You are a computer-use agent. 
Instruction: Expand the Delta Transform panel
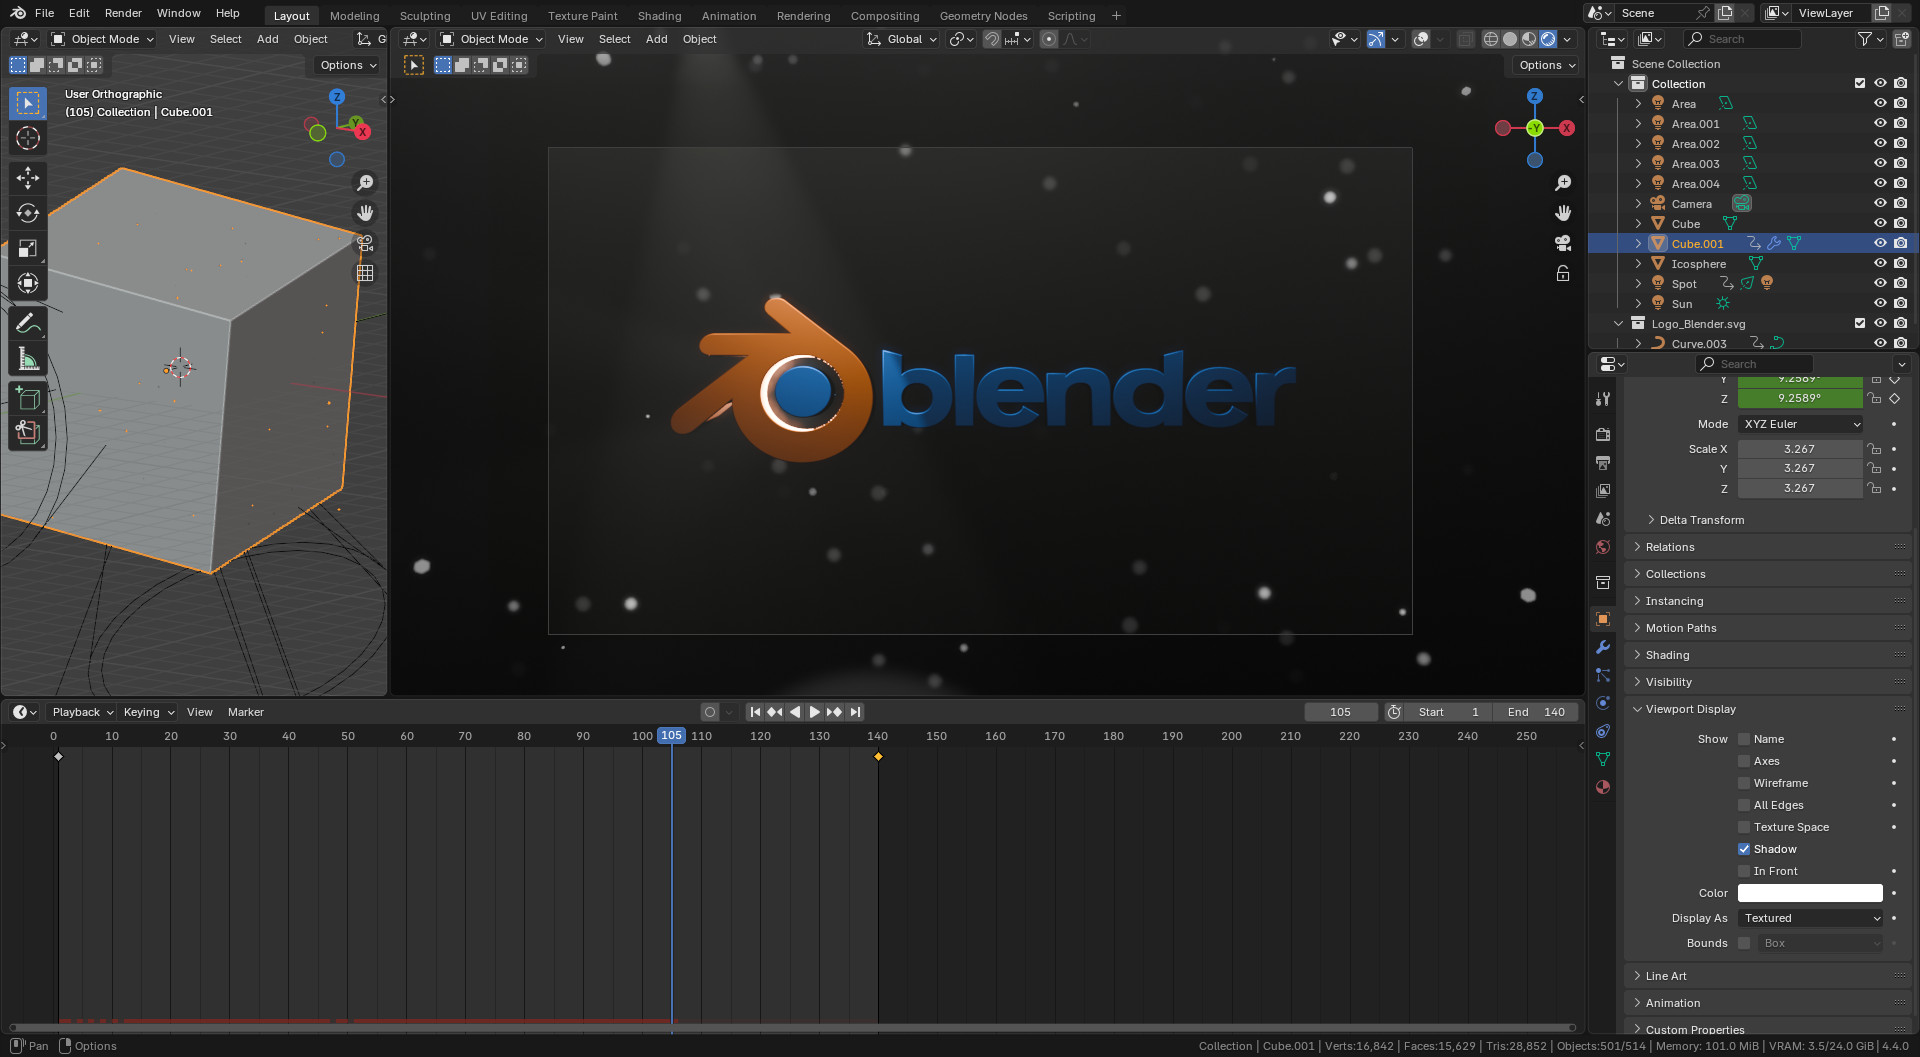(x=1702, y=520)
